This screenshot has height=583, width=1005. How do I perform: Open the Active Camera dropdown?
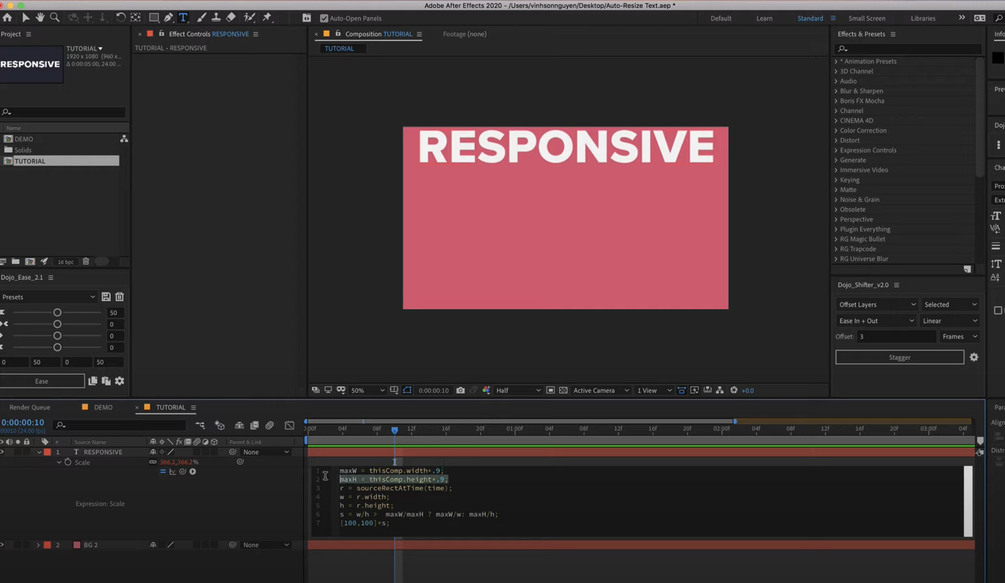coord(601,390)
